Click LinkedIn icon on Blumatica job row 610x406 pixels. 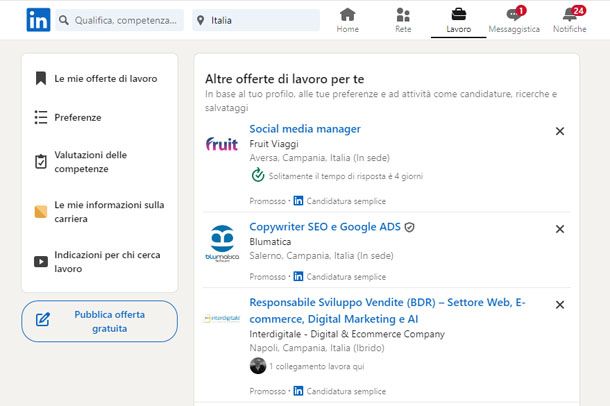coord(298,276)
